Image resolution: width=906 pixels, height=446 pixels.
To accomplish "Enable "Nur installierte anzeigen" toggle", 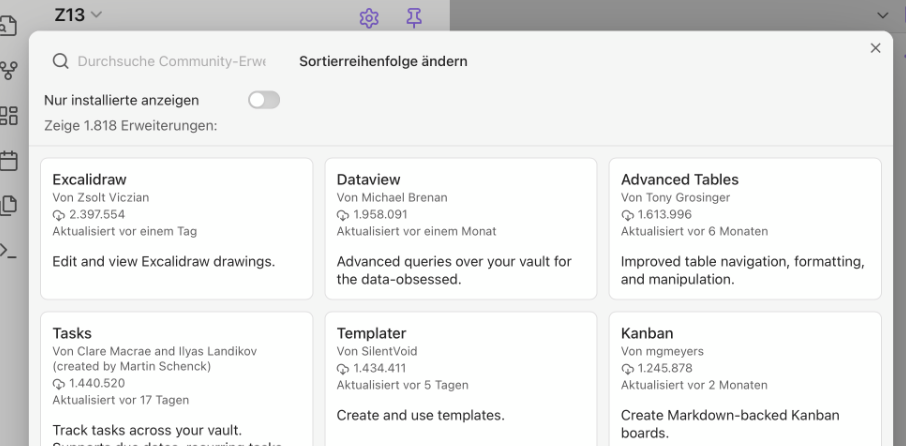I will tap(264, 100).
